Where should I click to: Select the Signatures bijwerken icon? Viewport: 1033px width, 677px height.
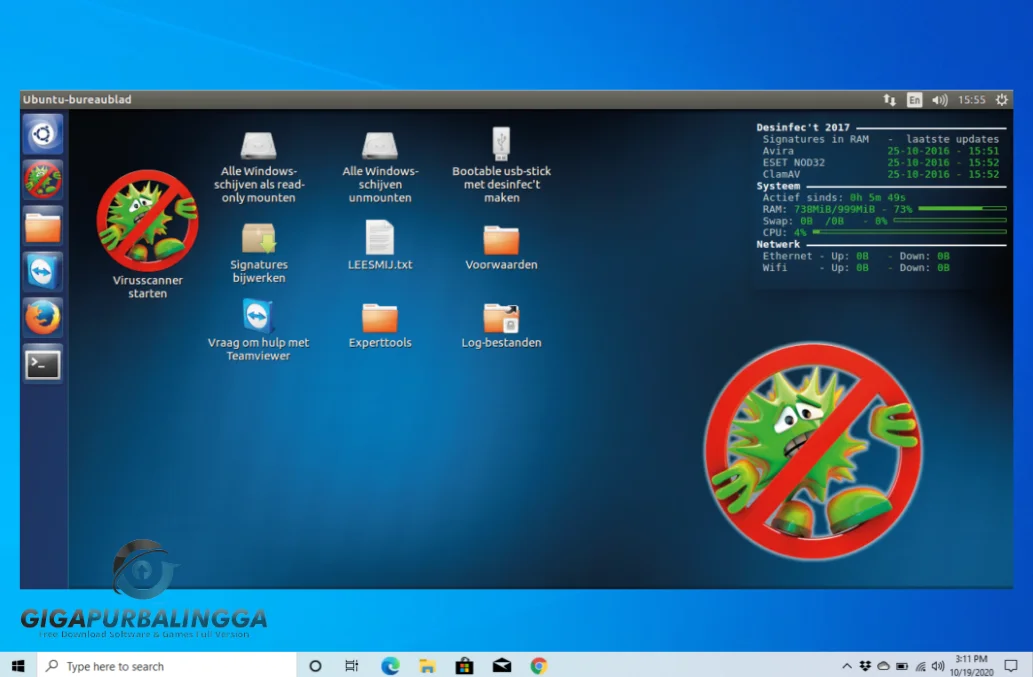click(258, 254)
